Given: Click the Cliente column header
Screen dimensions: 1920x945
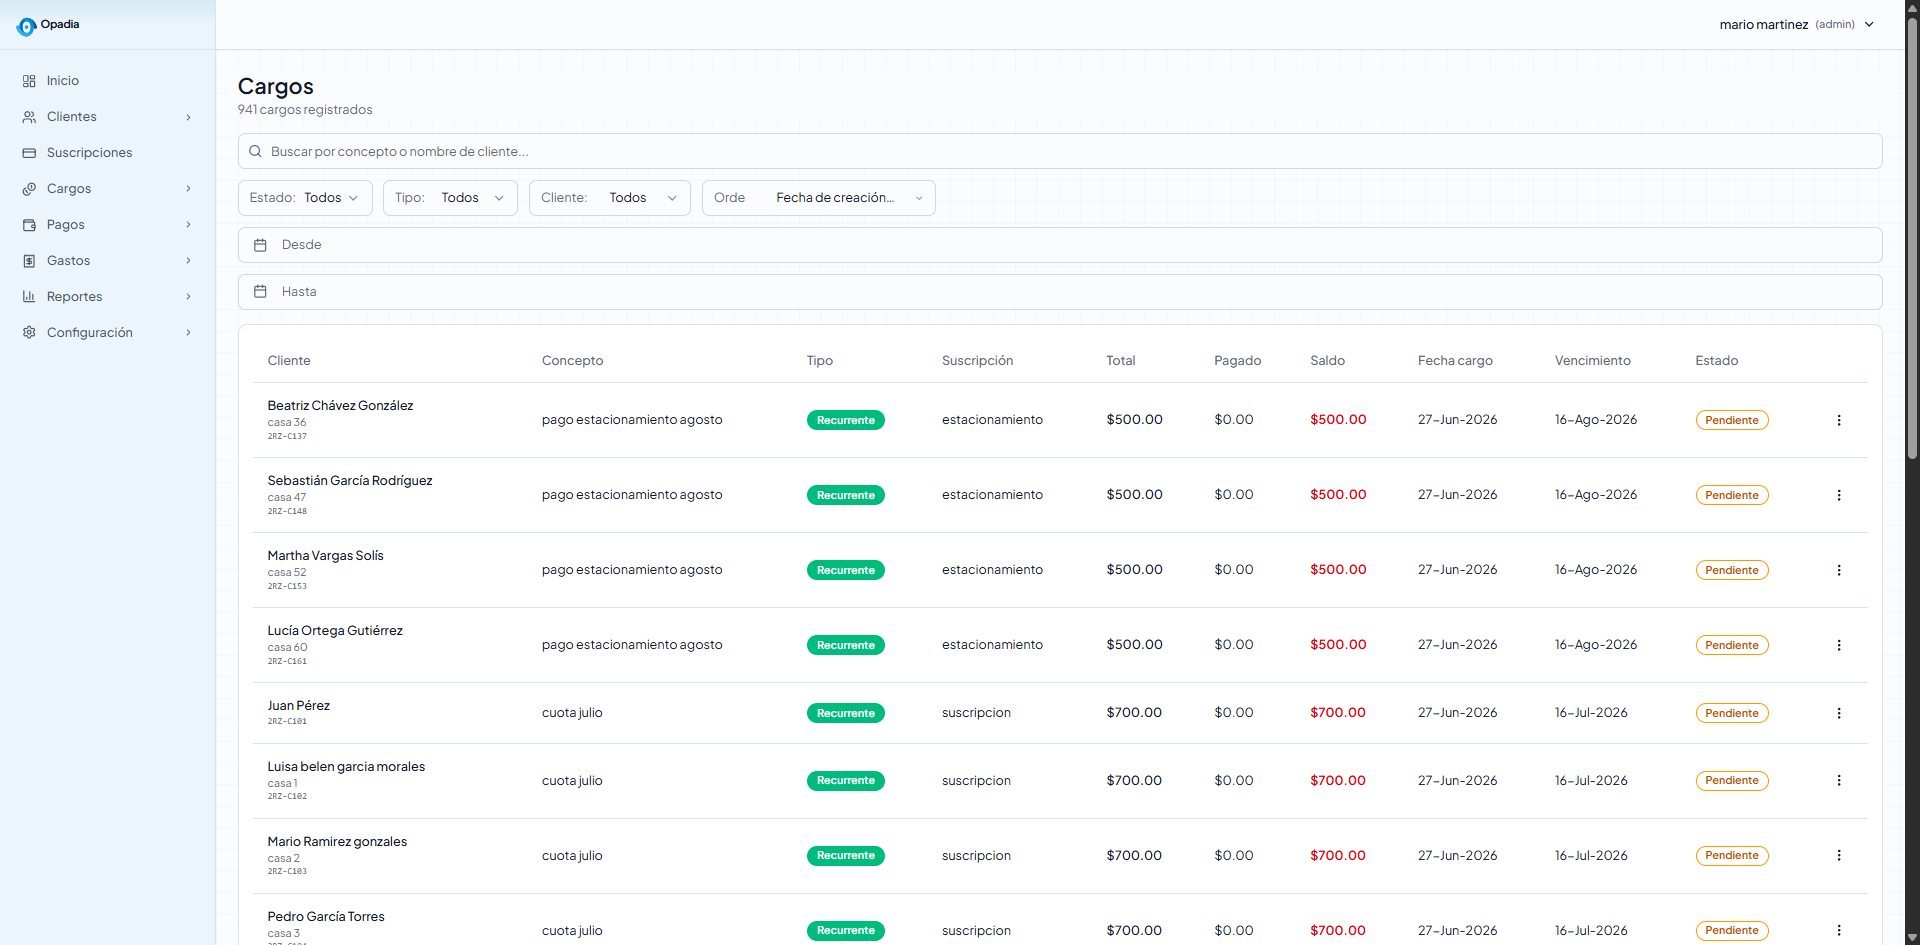Looking at the screenshot, I should point(289,361).
